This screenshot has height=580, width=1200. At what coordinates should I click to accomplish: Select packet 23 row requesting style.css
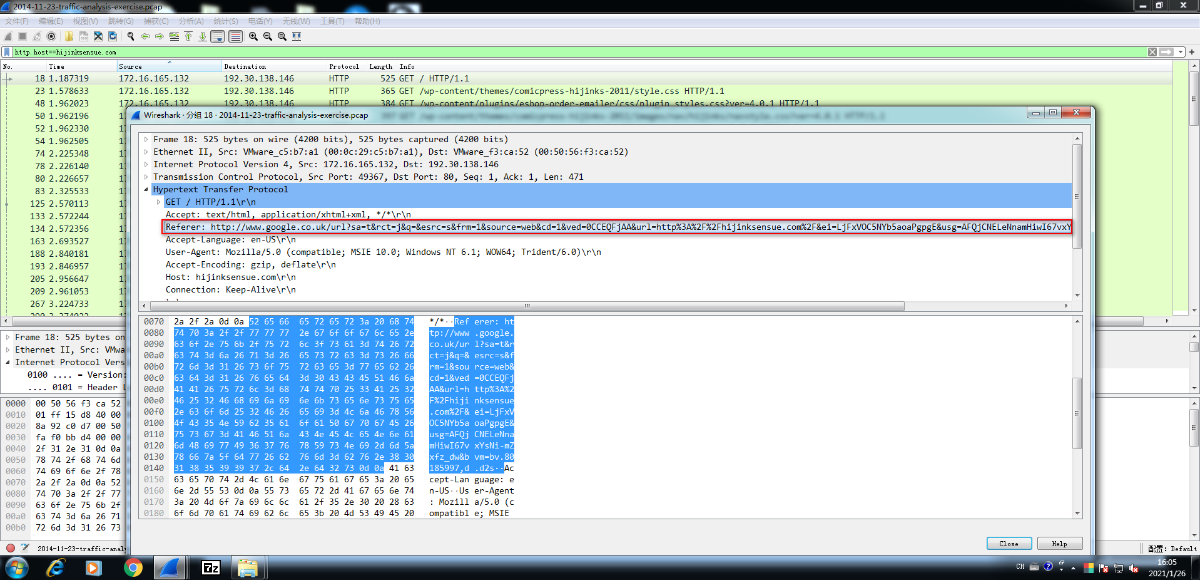point(590,90)
